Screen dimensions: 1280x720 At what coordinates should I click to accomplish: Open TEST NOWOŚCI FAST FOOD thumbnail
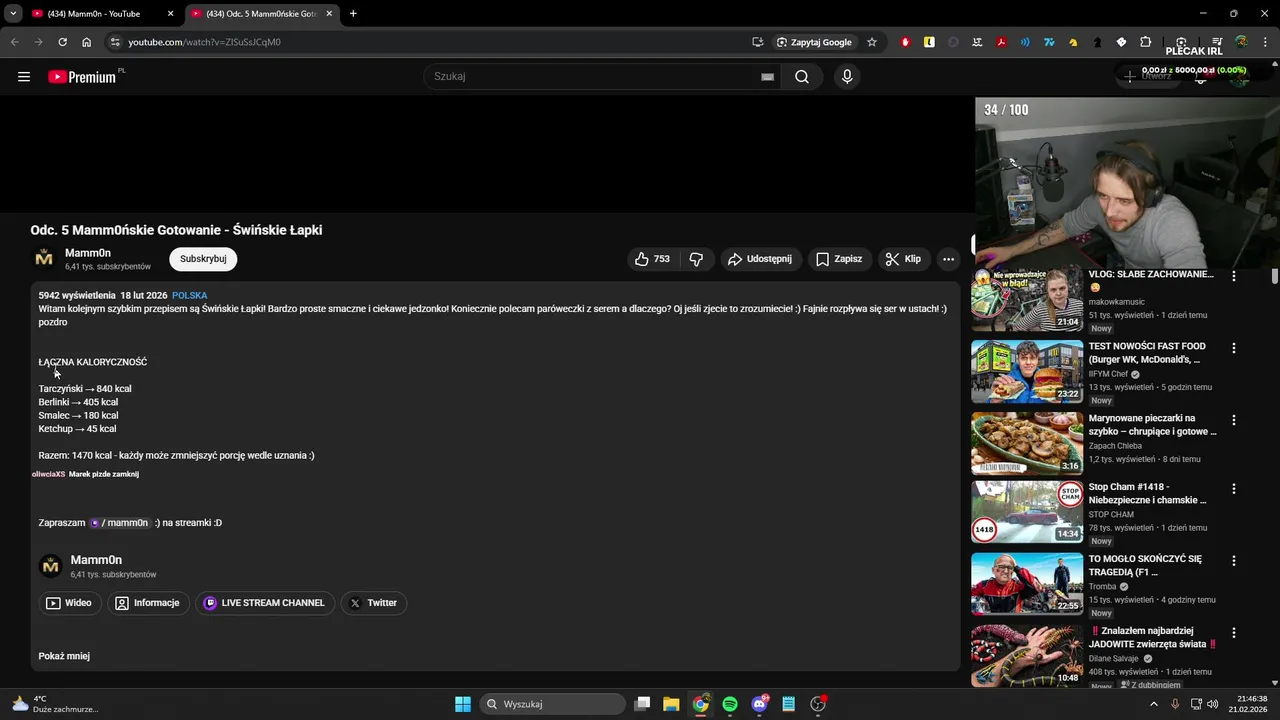1027,371
